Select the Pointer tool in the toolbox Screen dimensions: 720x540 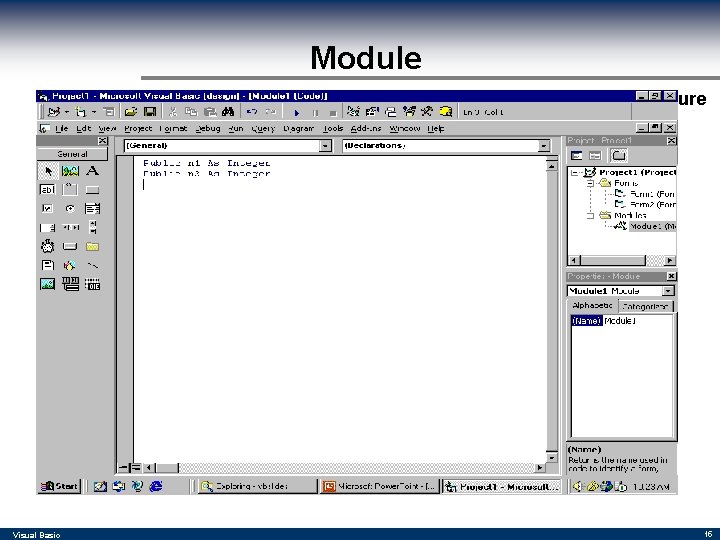[48, 171]
